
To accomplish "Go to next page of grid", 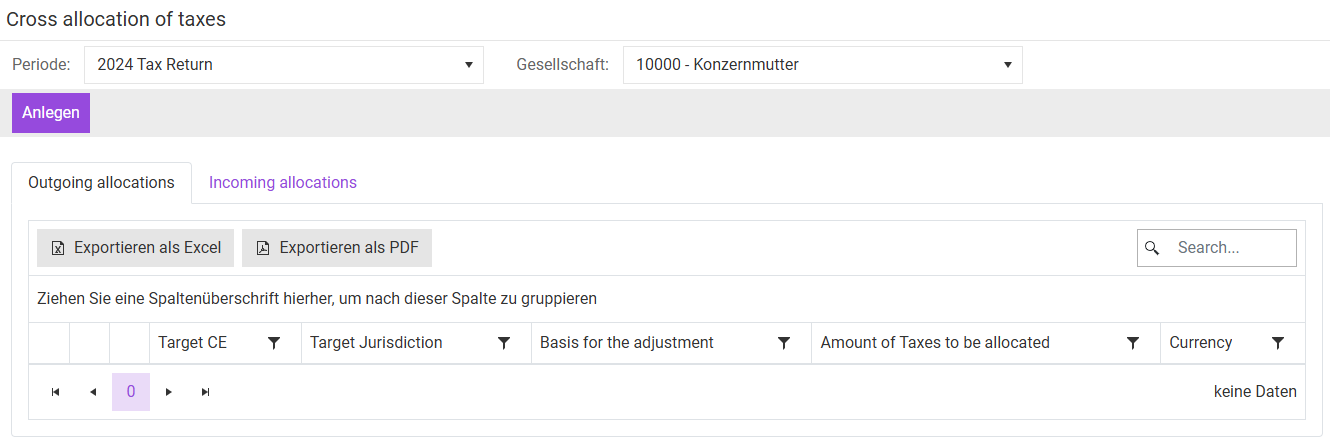I will tap(169, 392).
